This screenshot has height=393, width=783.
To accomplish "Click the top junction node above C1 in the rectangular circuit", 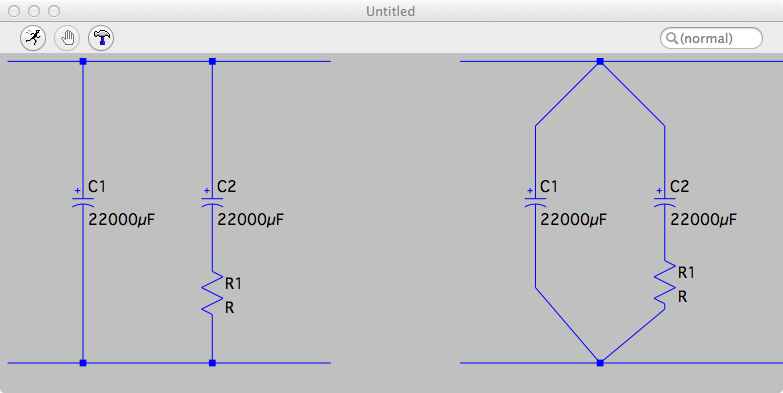I will click(83, 61).
